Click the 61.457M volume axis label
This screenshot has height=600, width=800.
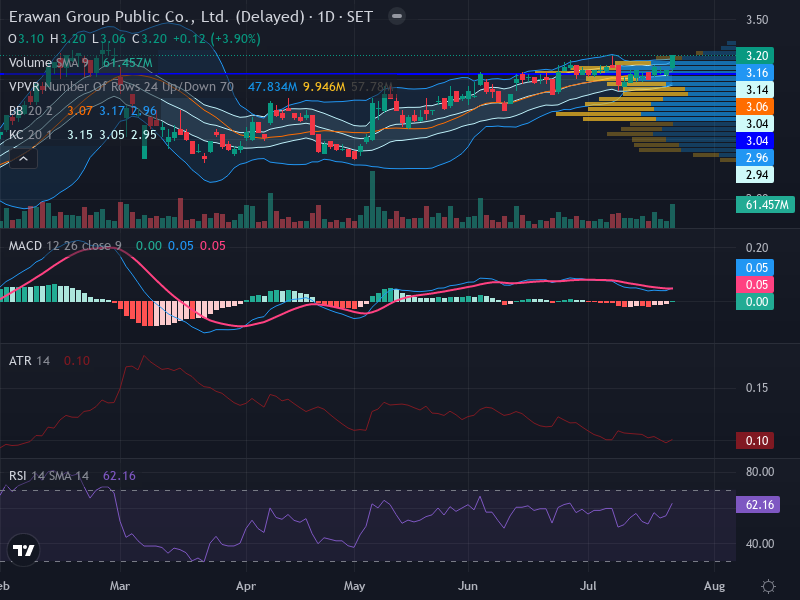tap(765, 205)
